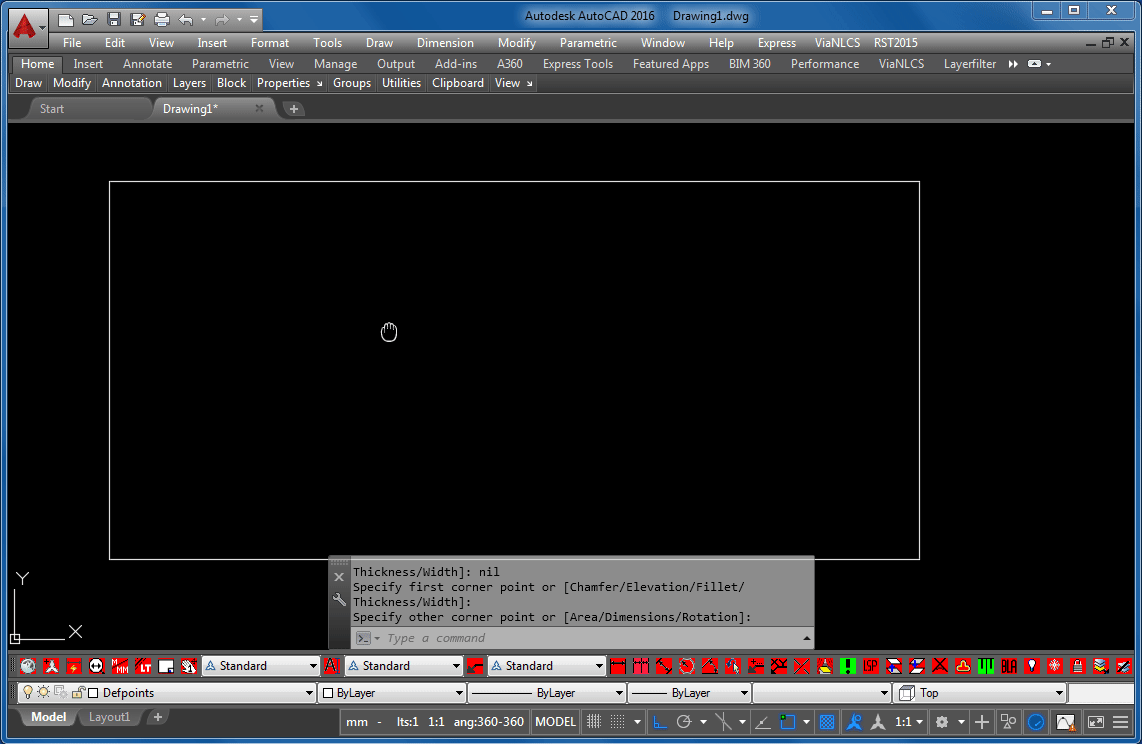Switch to the Express Tools ribbon tab
This screenshot has height=744, width=1142.
pyautogui.click(x=578, y=64)
